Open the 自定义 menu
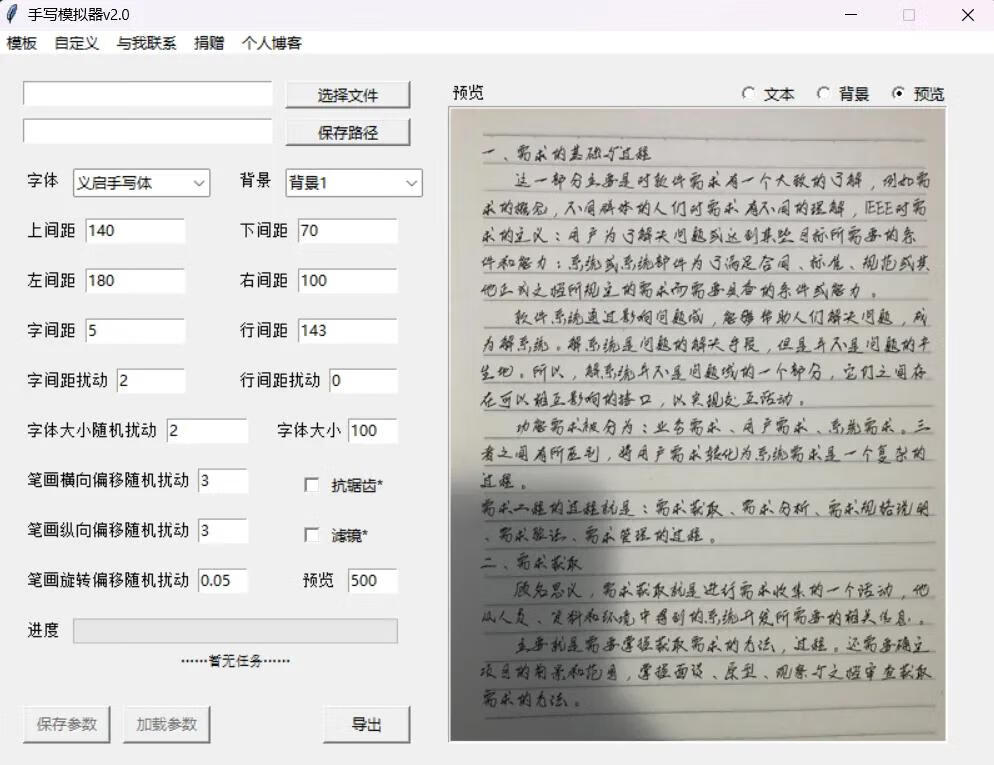 point(76,43)
